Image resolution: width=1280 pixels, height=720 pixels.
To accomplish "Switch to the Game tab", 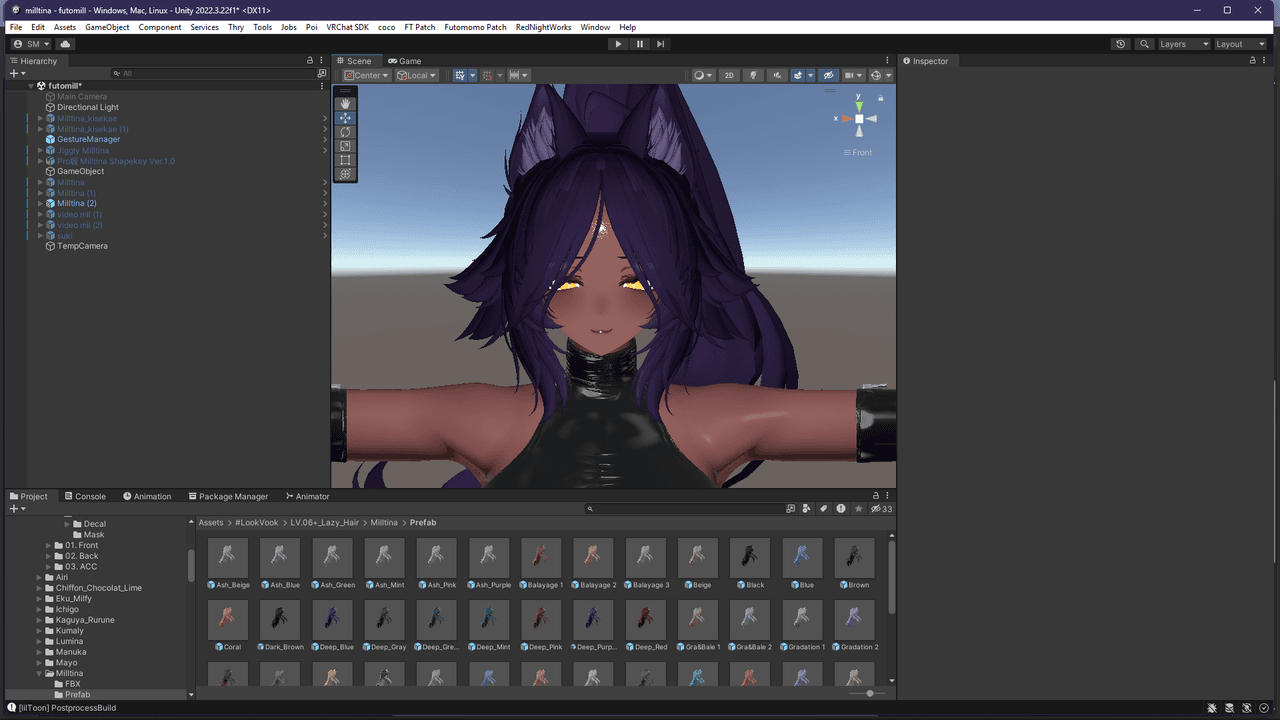I will tap(405, 61).
